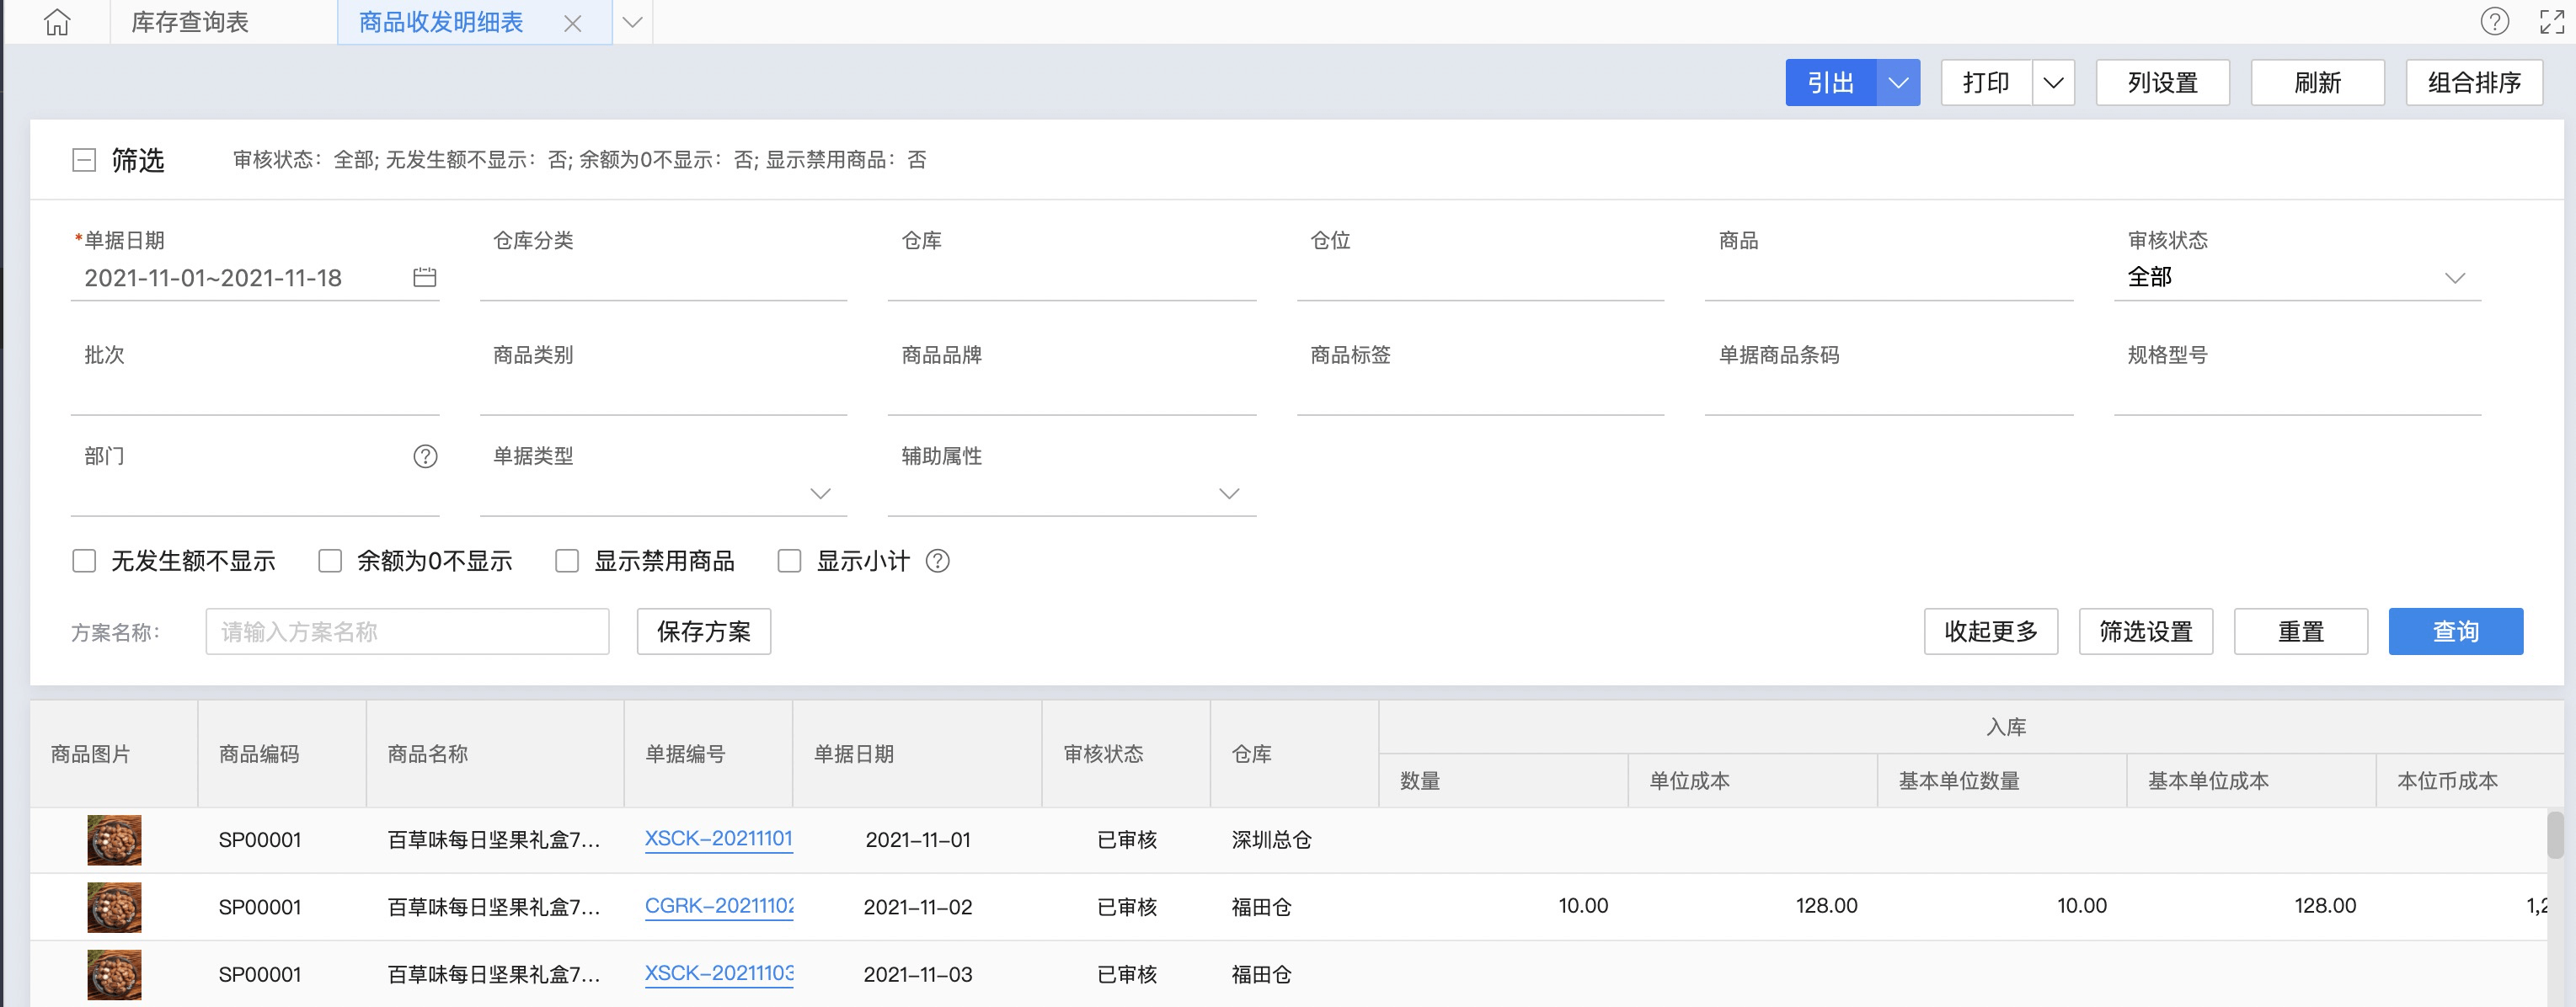2576x1007 pixels.
Task: Open the tab list dropdown arrow
Action: point(632,22)
